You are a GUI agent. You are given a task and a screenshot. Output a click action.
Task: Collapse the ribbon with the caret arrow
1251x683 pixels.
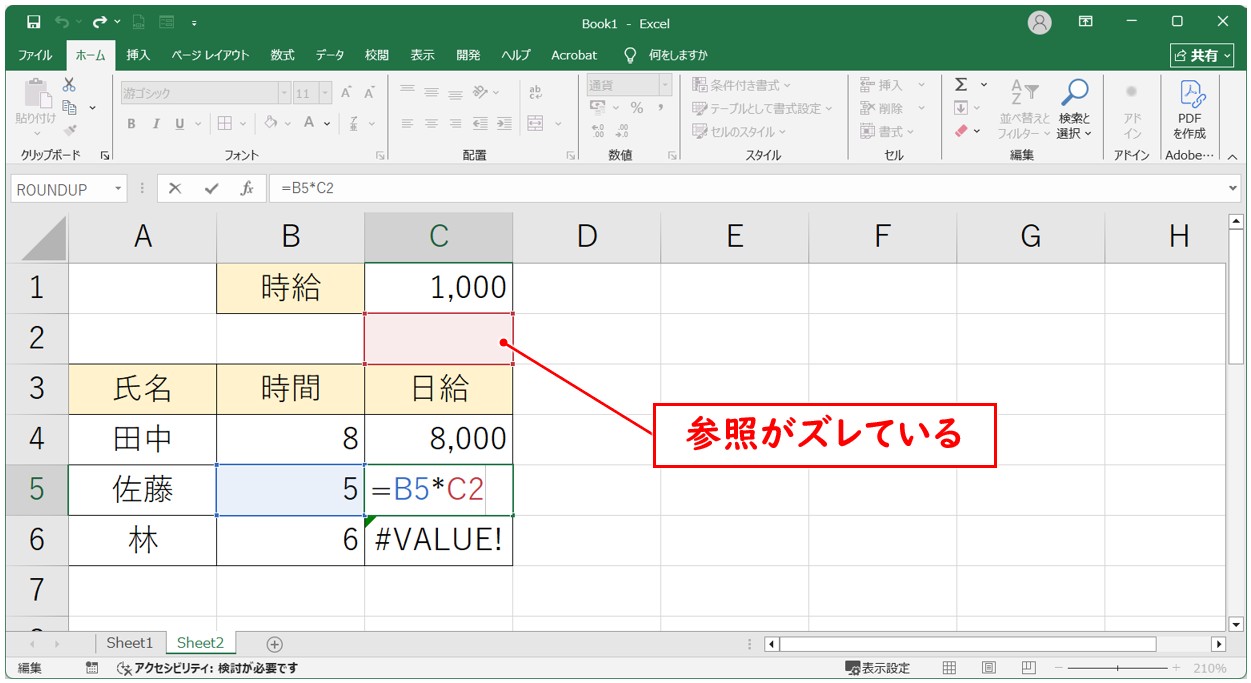[1232, 156]
